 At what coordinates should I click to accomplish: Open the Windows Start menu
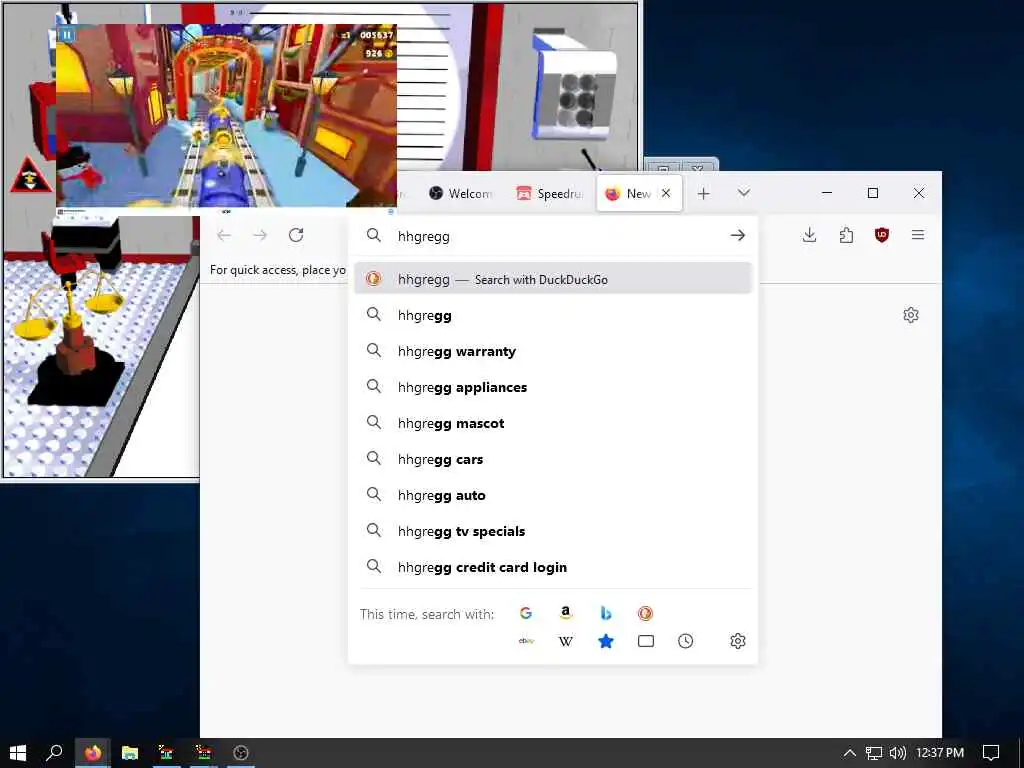point(18,753)
